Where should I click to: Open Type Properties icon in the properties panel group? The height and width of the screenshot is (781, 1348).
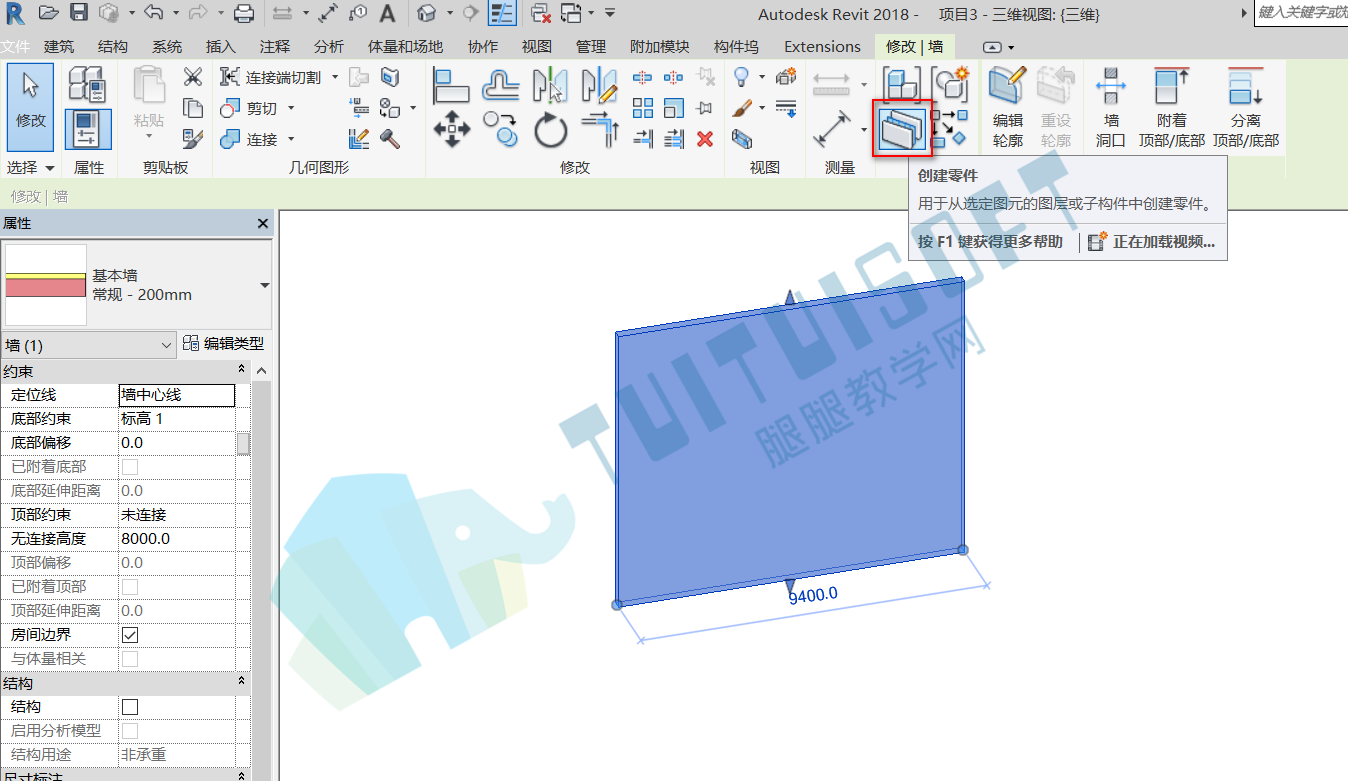tap(87, 85)
